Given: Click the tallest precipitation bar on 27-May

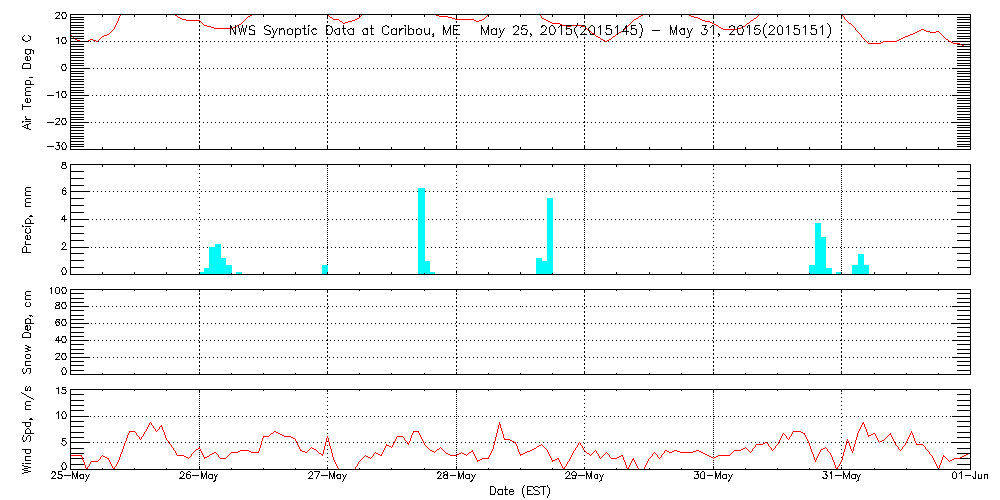Looking at the screenshot, I should (421, 230).
